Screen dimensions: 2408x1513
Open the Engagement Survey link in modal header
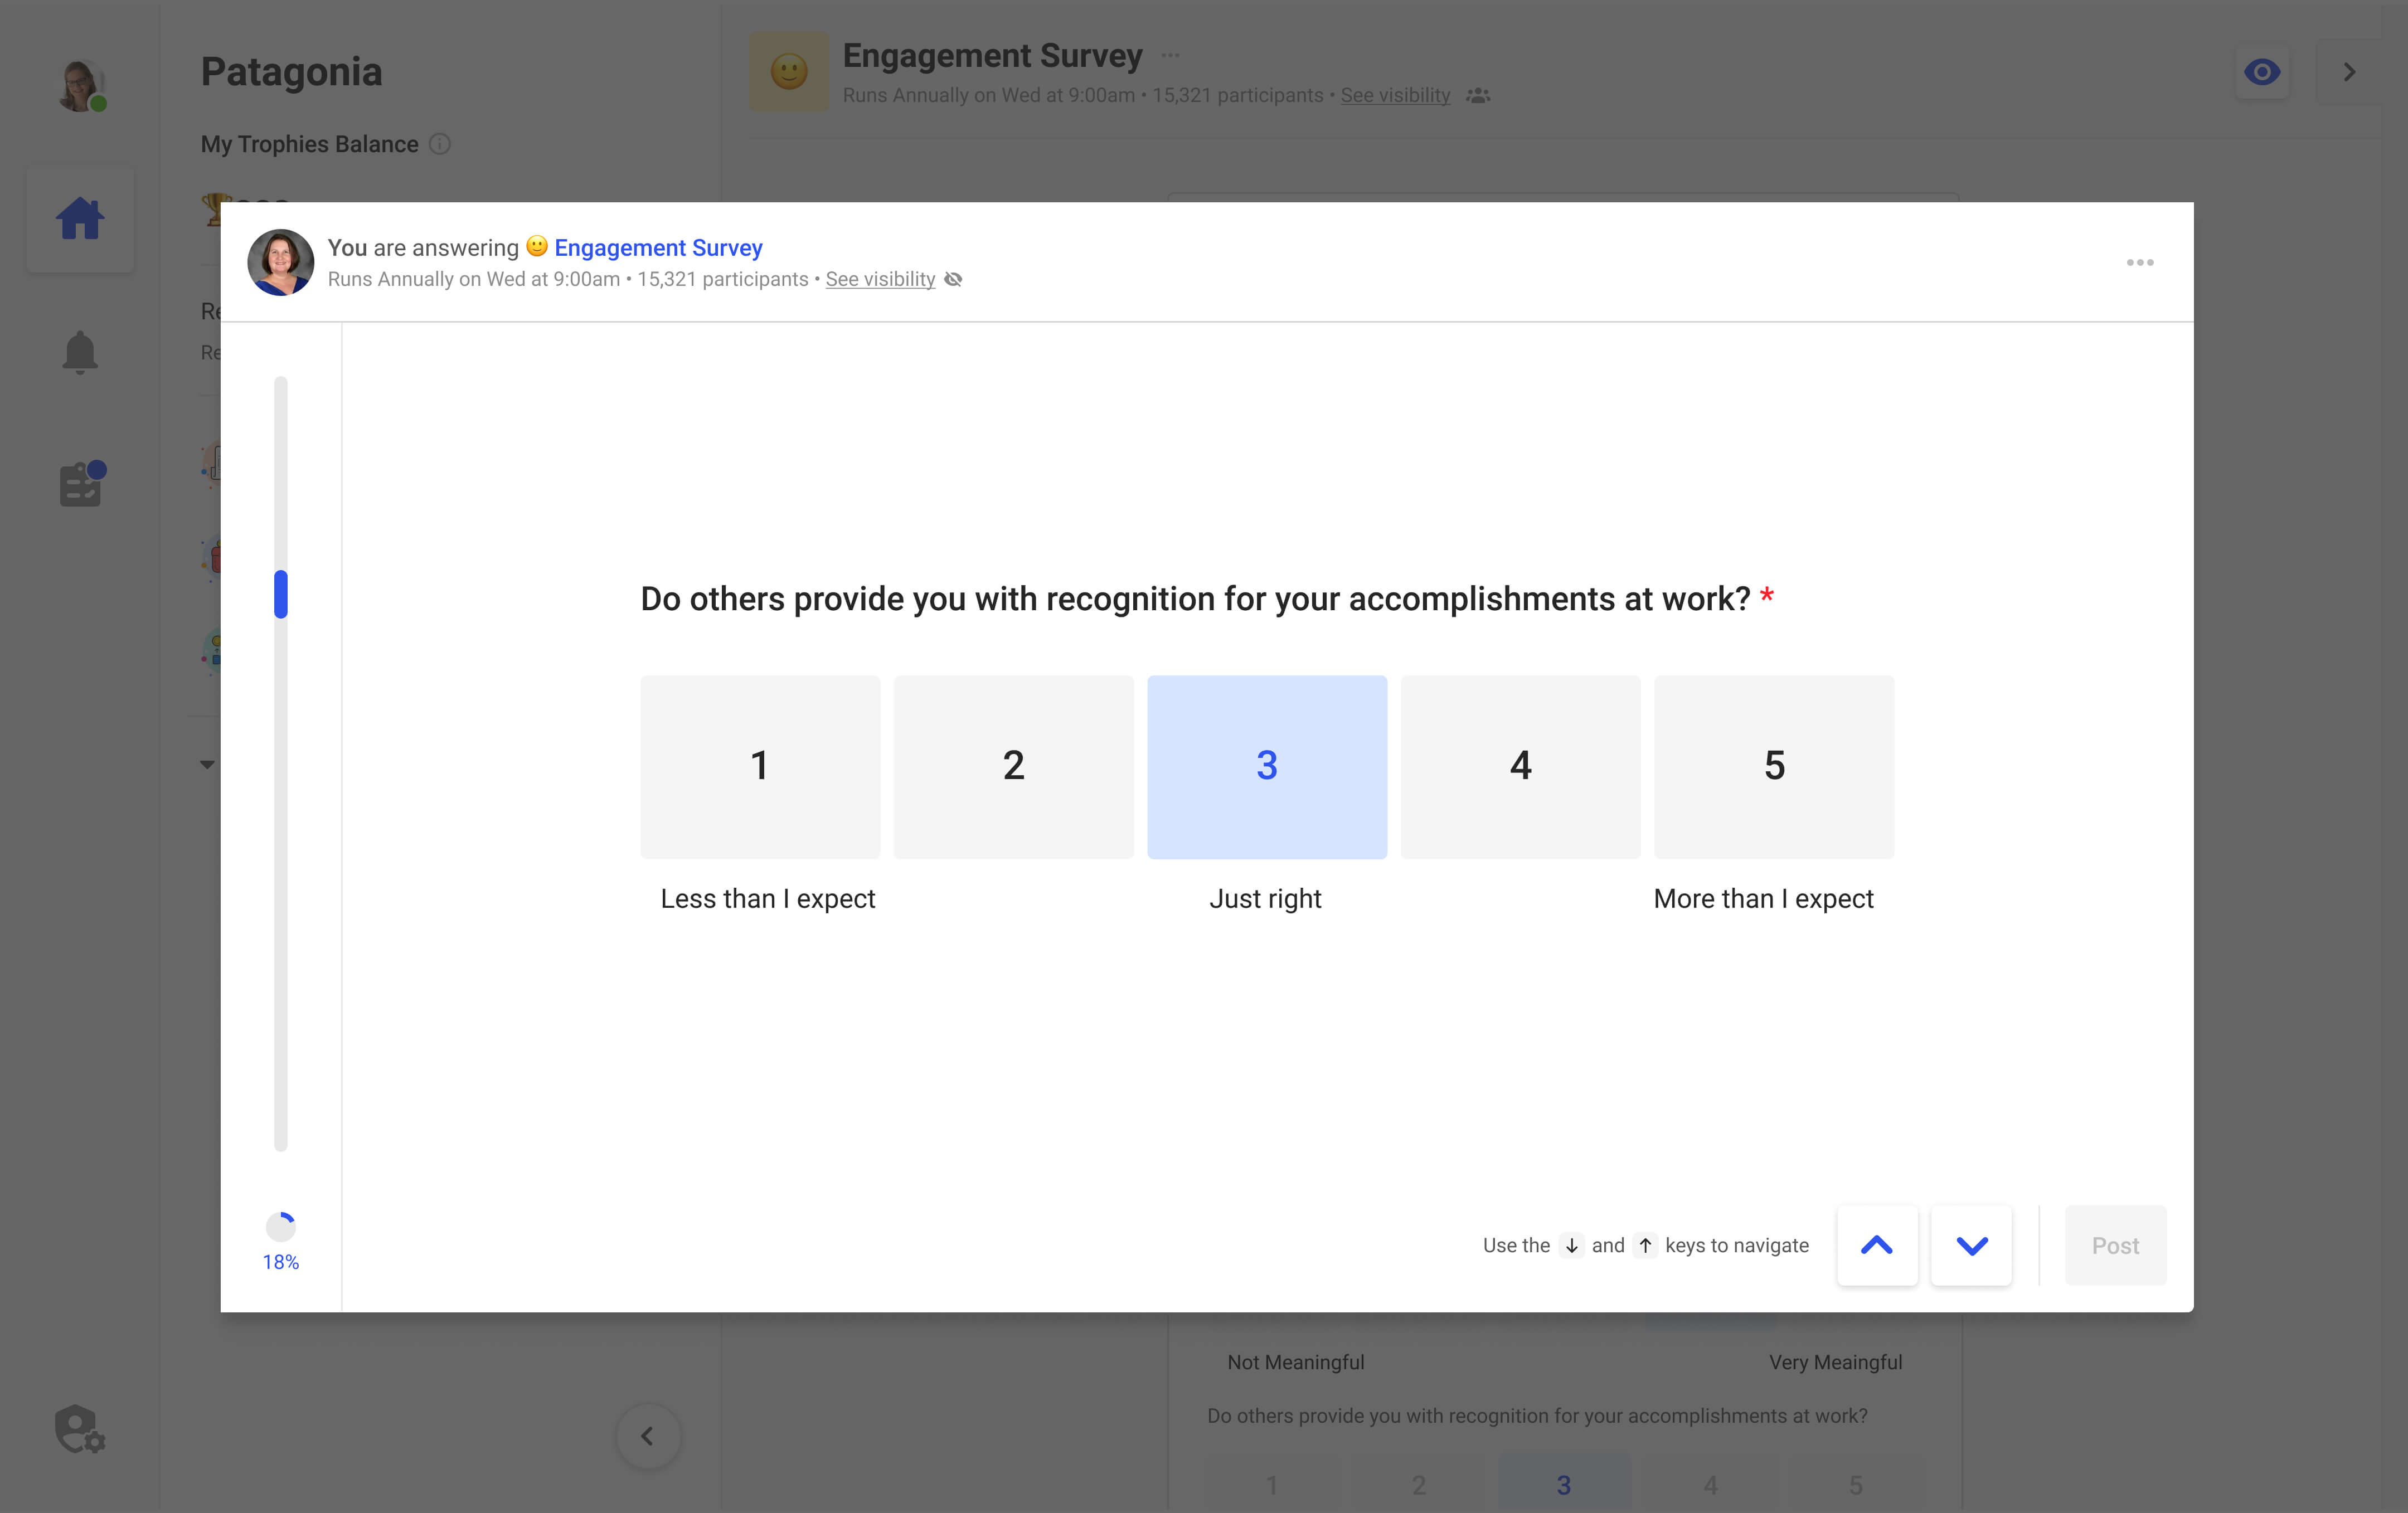coord(658,247)
